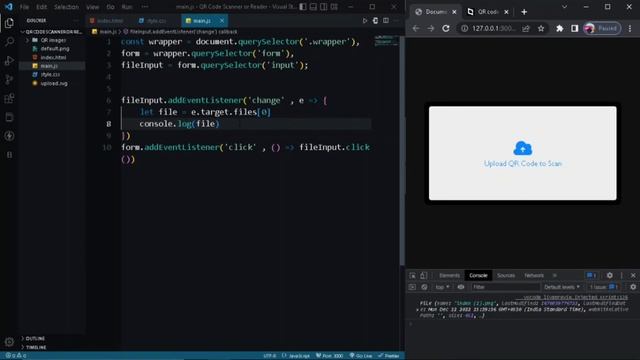This screenshot has width=640, height=360.
Task: Switch to DevTools Elements tab
Action: (449, 276)
